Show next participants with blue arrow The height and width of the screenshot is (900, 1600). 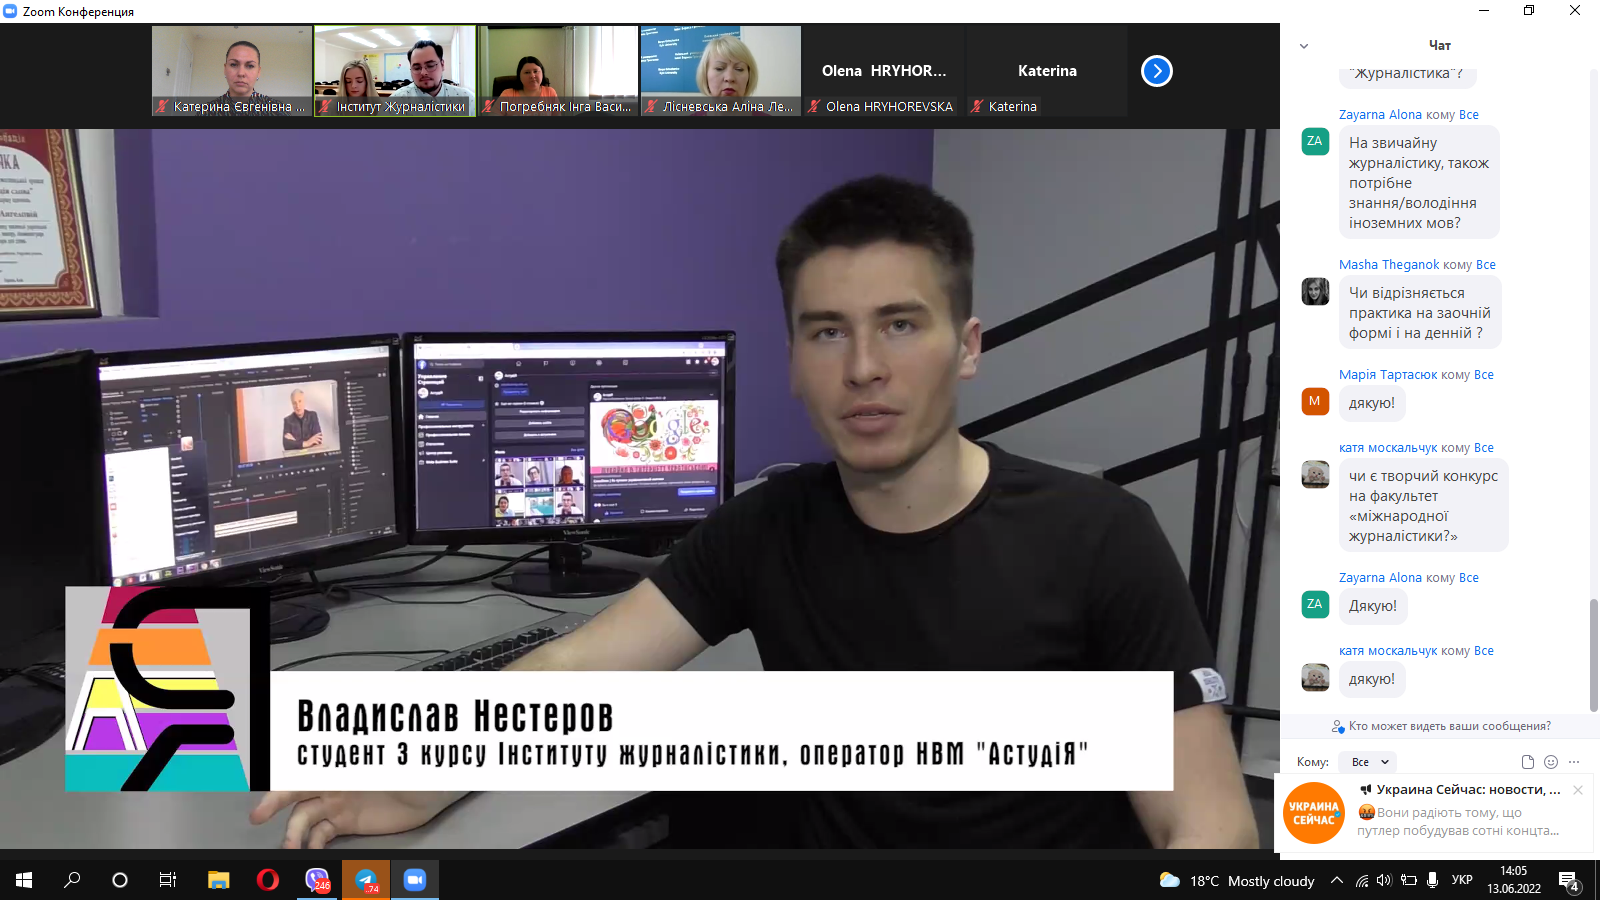point(1156,71)
